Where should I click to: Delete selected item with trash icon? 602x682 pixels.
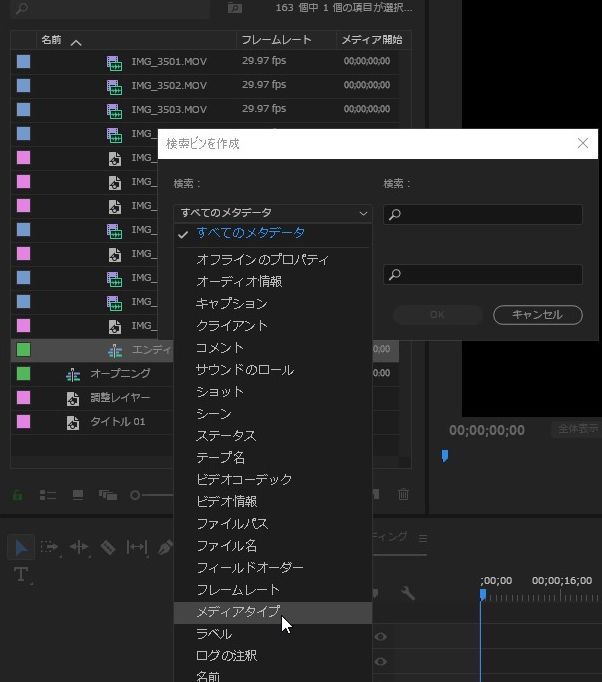[404, 494]
